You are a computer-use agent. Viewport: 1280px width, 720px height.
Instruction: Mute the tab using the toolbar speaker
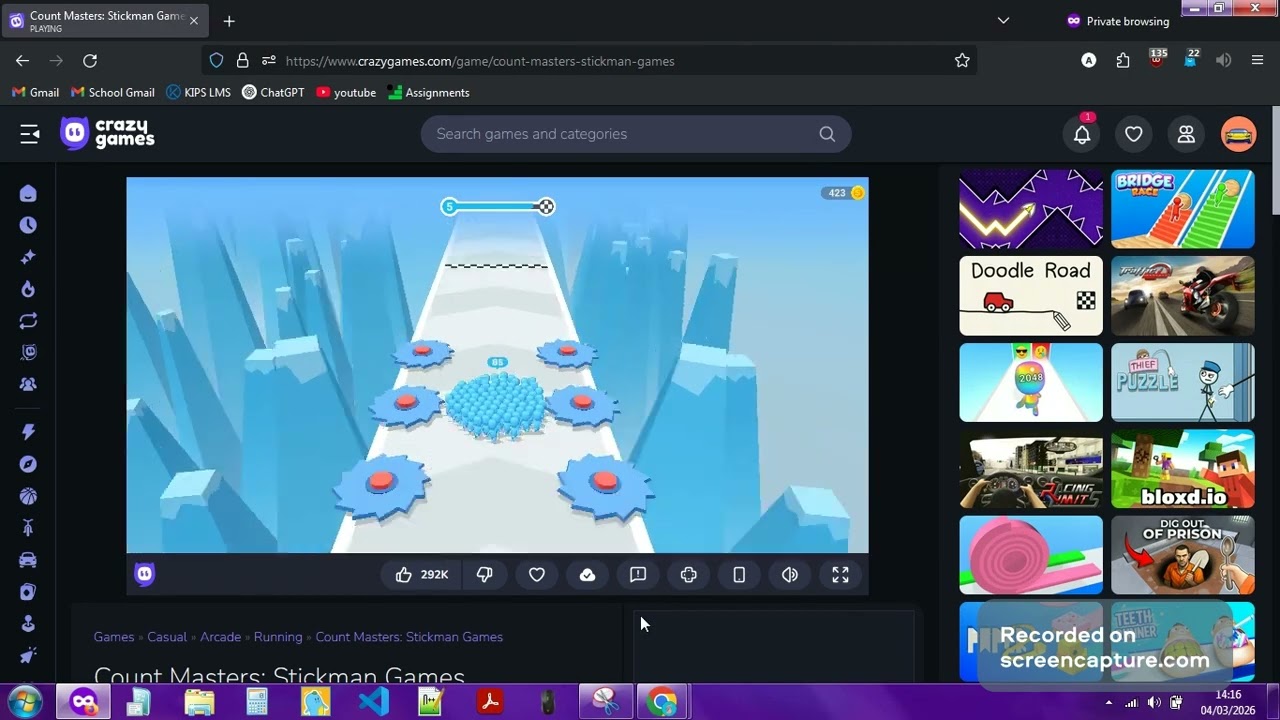pyautogui.click(x=1223, y=61)
